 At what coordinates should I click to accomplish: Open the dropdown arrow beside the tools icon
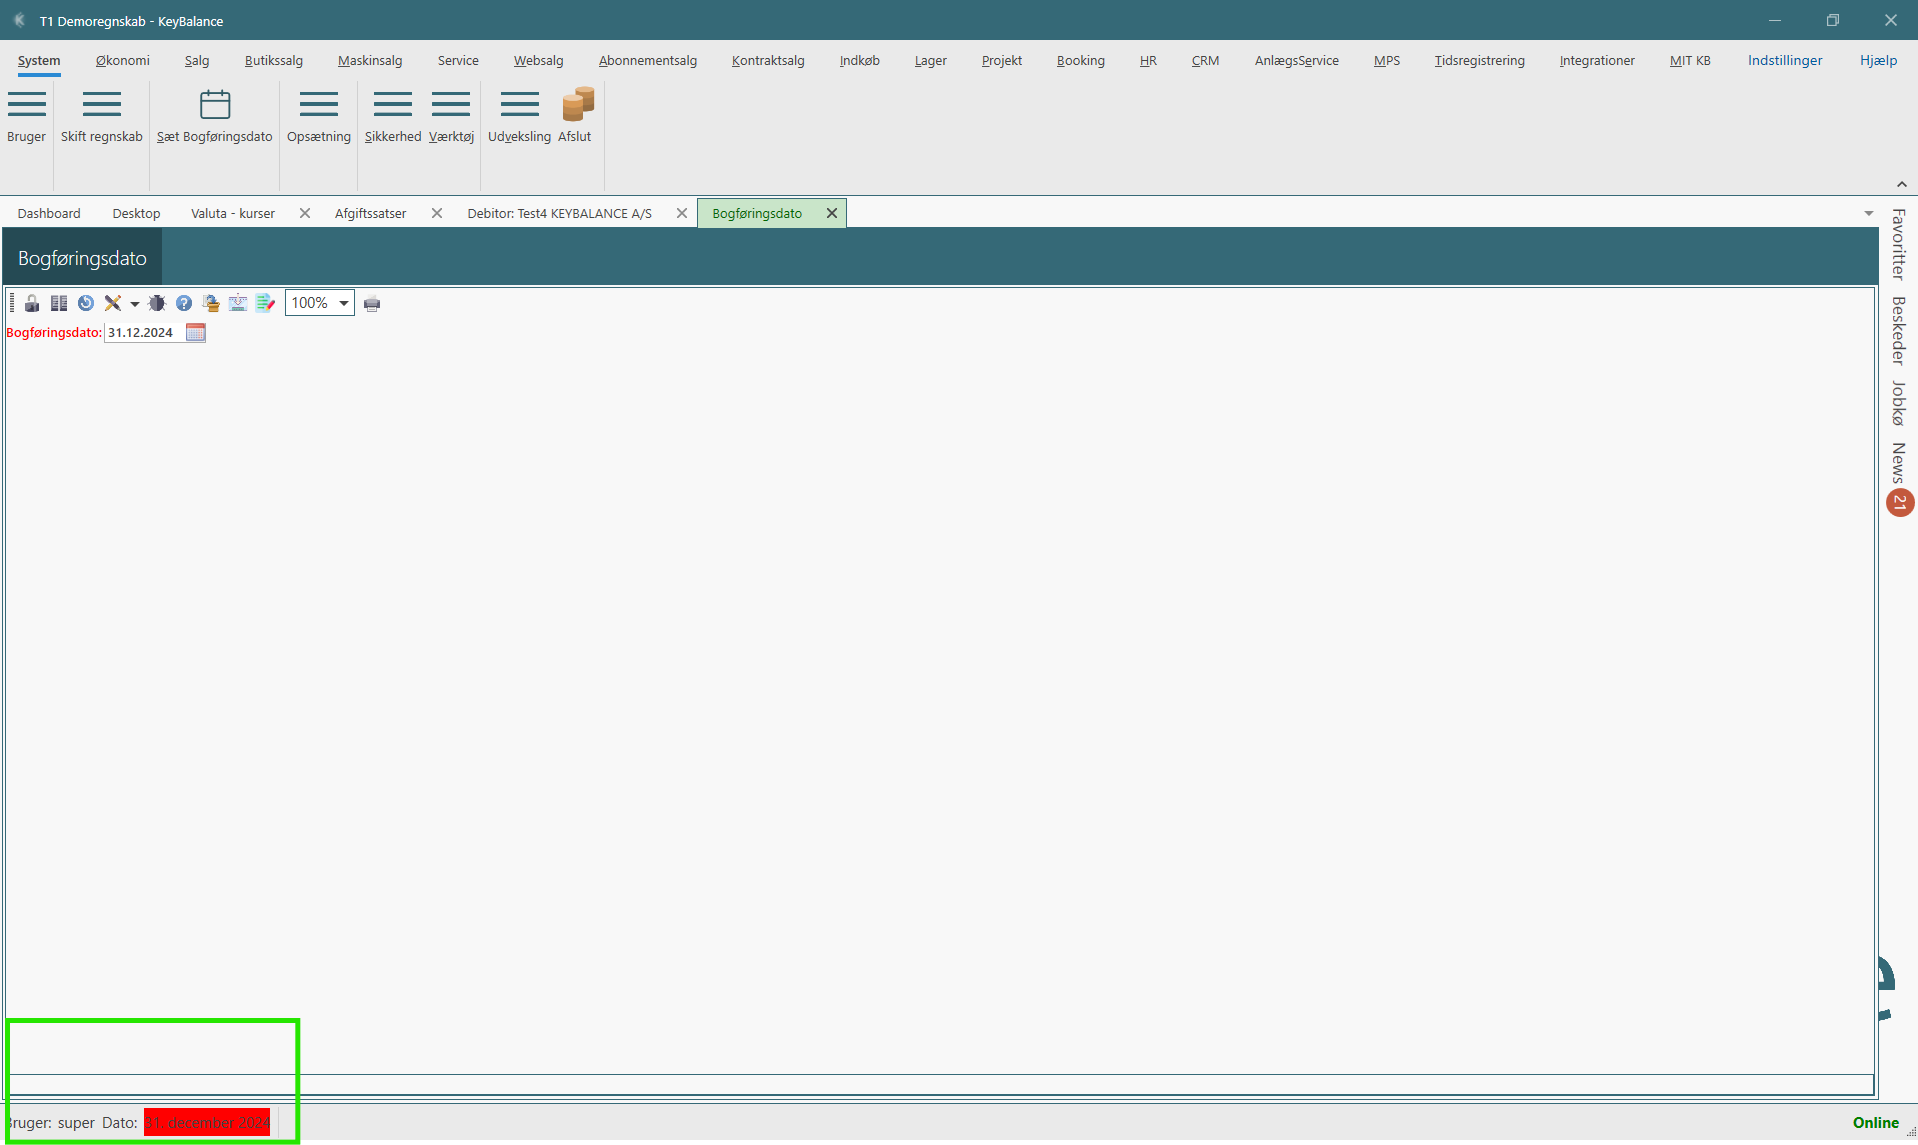click(x=134, y=304)
